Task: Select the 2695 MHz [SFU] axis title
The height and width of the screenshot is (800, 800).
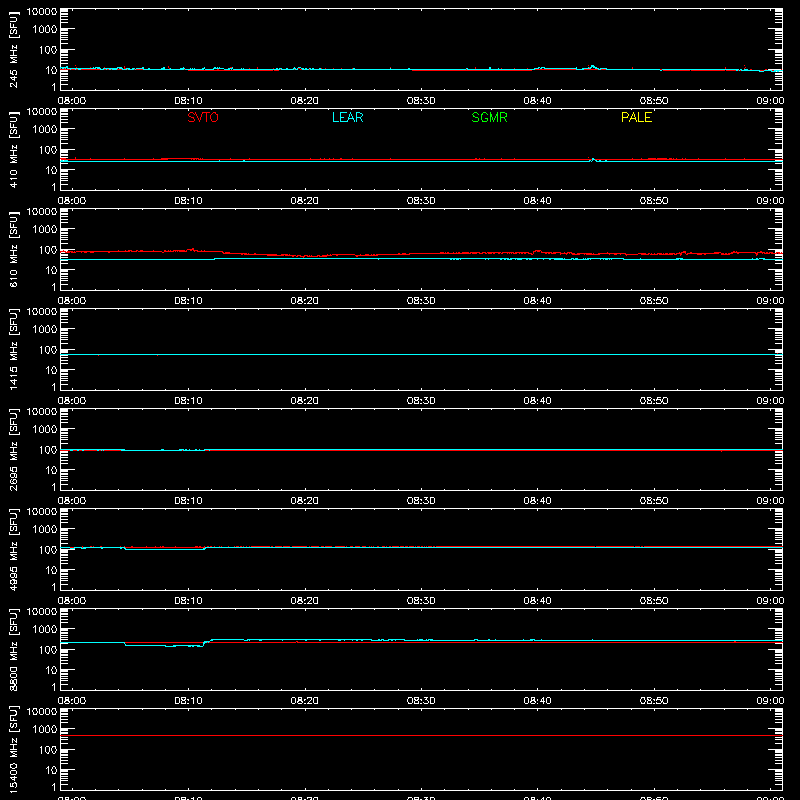Action: 13,450
